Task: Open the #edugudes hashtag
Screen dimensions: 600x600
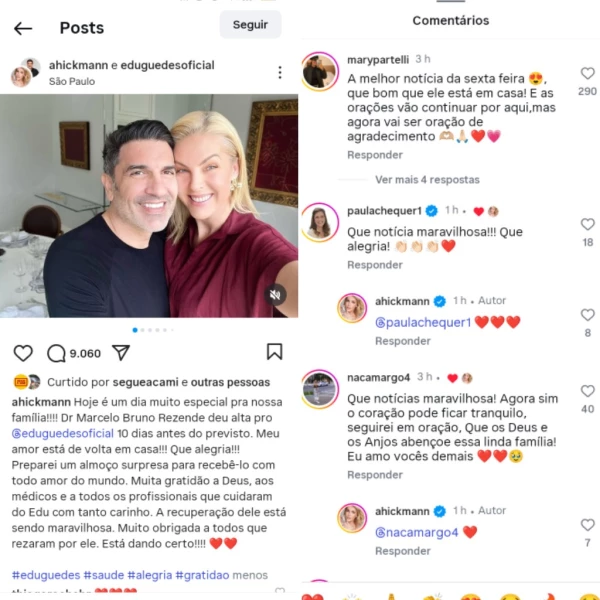Action: coord(46,575)
